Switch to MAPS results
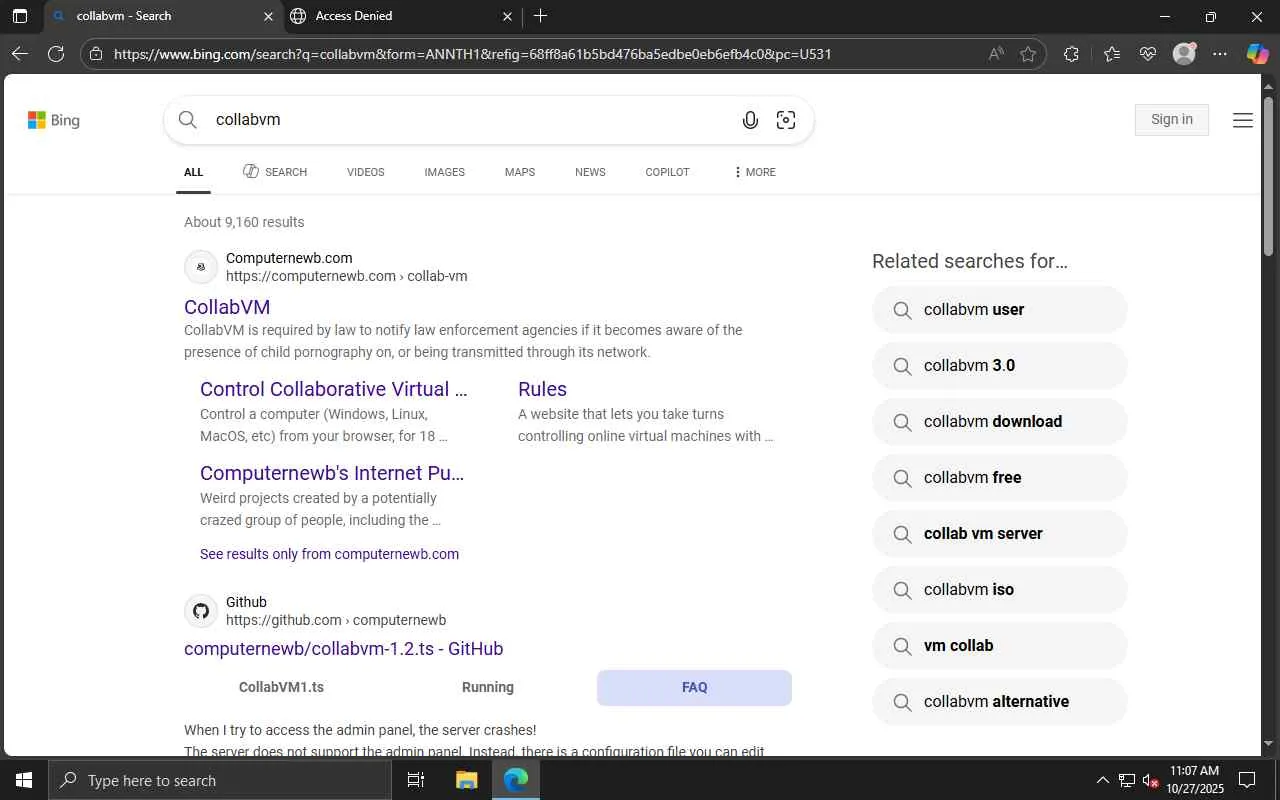This screenshot has width=1280, height=800. click(520, 172)
